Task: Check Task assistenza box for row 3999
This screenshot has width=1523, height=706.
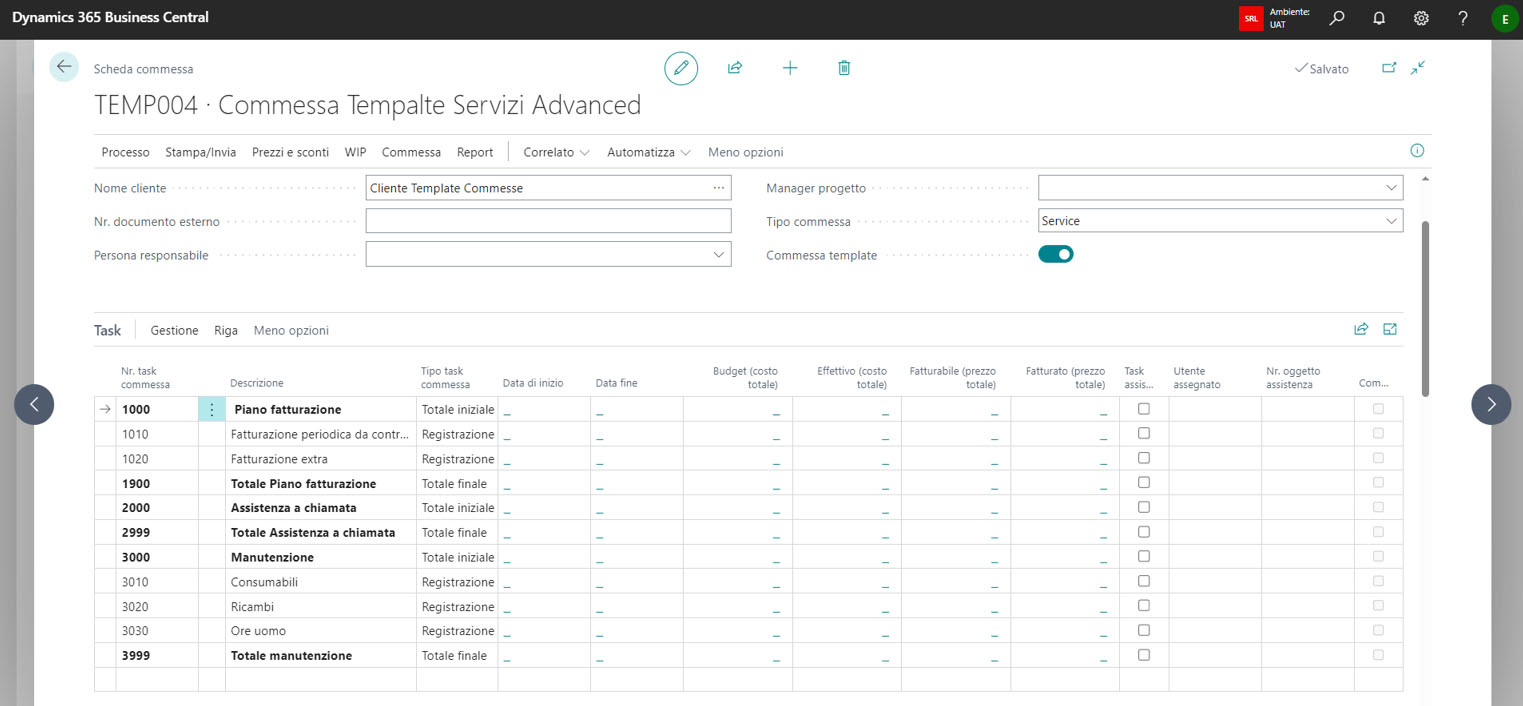Action: [x=1144, y=655]
